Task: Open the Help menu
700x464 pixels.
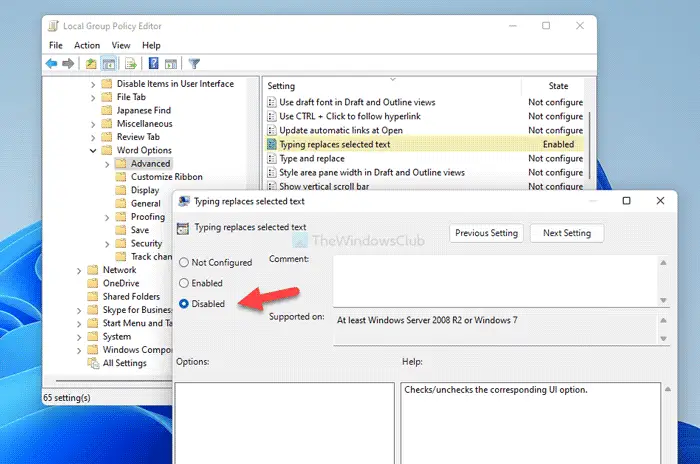Action: pyautogui.click(x=151, y=46)
